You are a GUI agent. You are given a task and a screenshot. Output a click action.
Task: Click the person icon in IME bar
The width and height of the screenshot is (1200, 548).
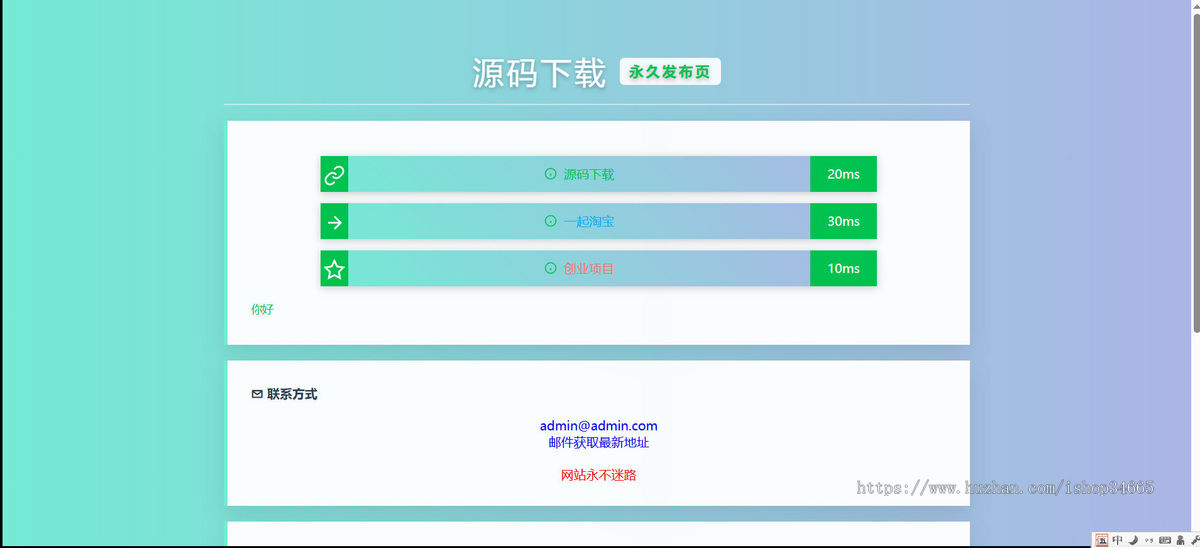pyautogui.click(x=1180, y=540)
